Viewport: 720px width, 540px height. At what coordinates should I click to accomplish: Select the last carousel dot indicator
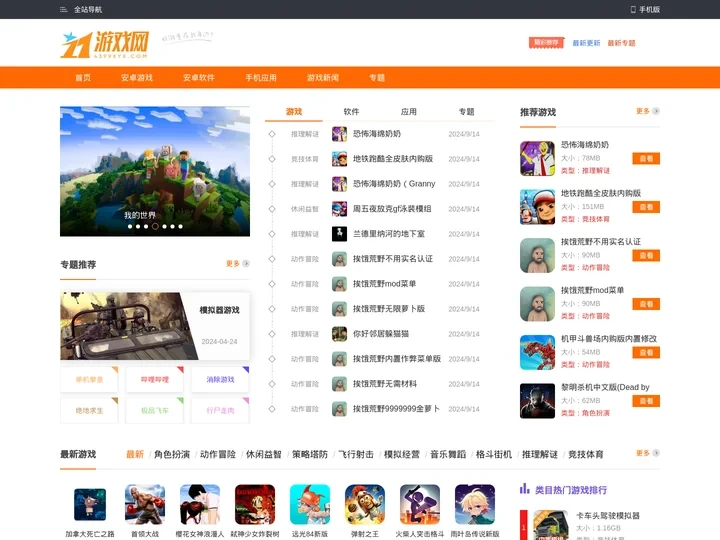pyautogui.click(x=180, y=226)
